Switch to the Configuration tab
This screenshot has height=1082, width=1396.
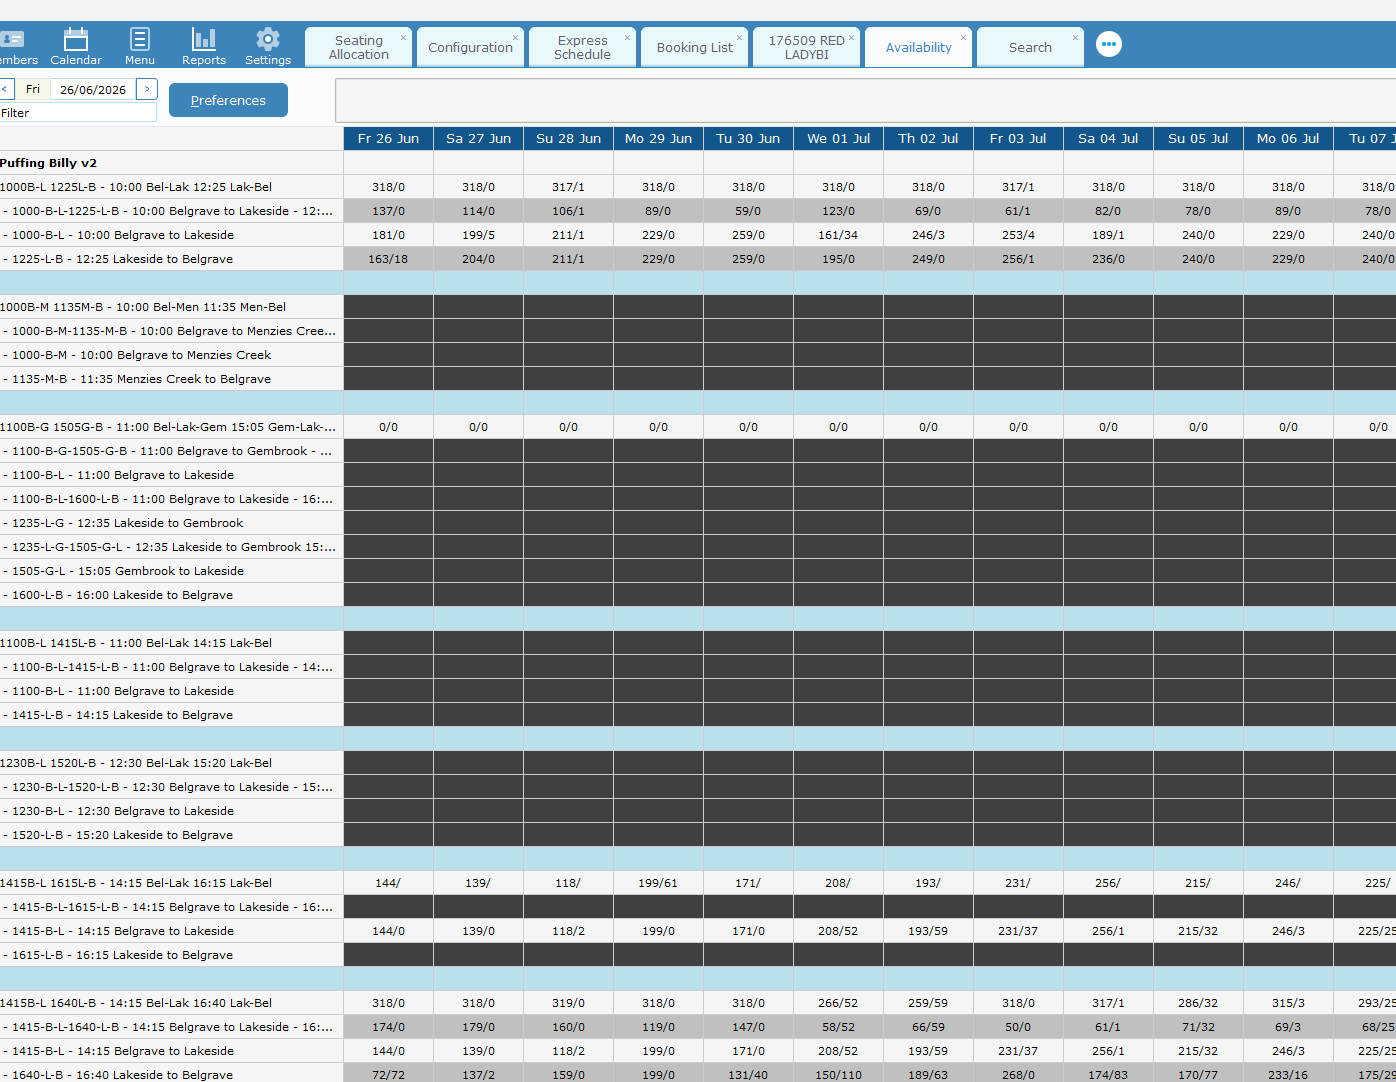coord(470,47)
